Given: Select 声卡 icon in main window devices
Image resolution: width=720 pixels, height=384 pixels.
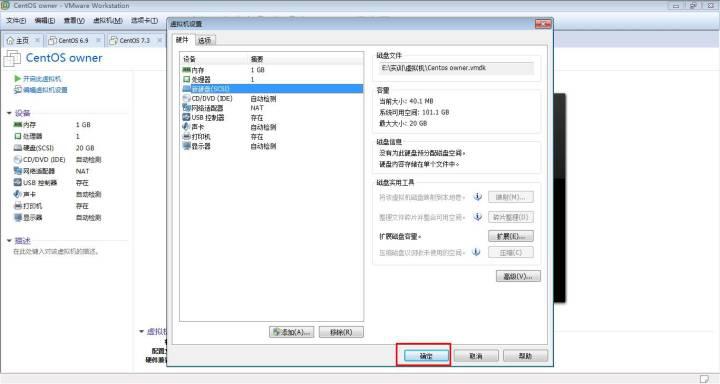Looking at the screenshot, I should (17, 194).
